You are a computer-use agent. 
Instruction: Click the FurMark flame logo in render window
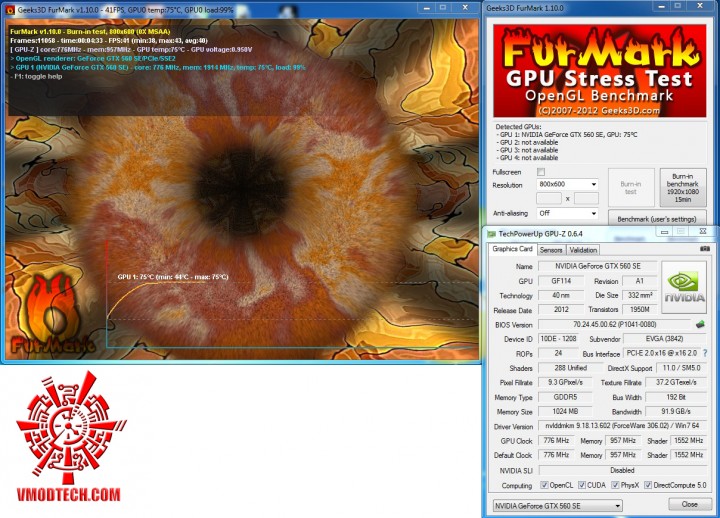(52, 312)
